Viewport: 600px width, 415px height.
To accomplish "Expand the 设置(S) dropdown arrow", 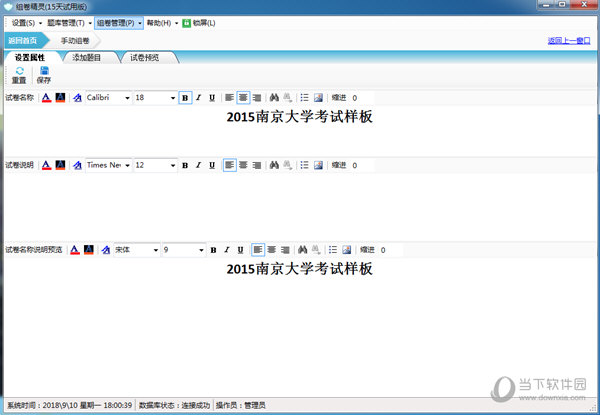I will tap(41, 23).
